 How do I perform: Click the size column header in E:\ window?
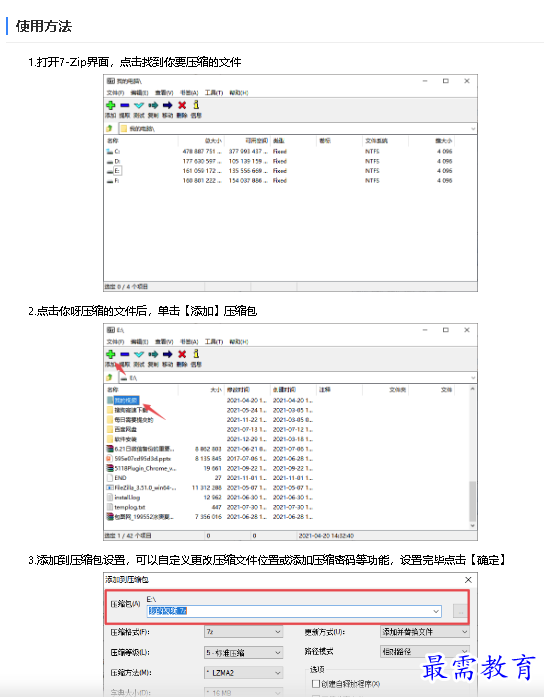coord(201,390)
